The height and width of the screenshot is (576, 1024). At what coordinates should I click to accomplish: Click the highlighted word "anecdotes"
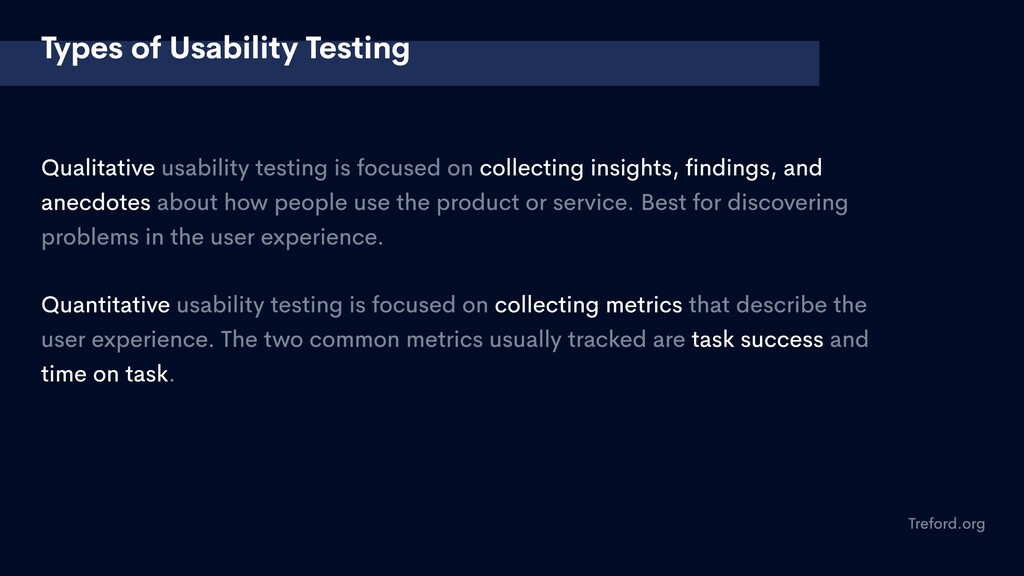(x=96, y=202)
